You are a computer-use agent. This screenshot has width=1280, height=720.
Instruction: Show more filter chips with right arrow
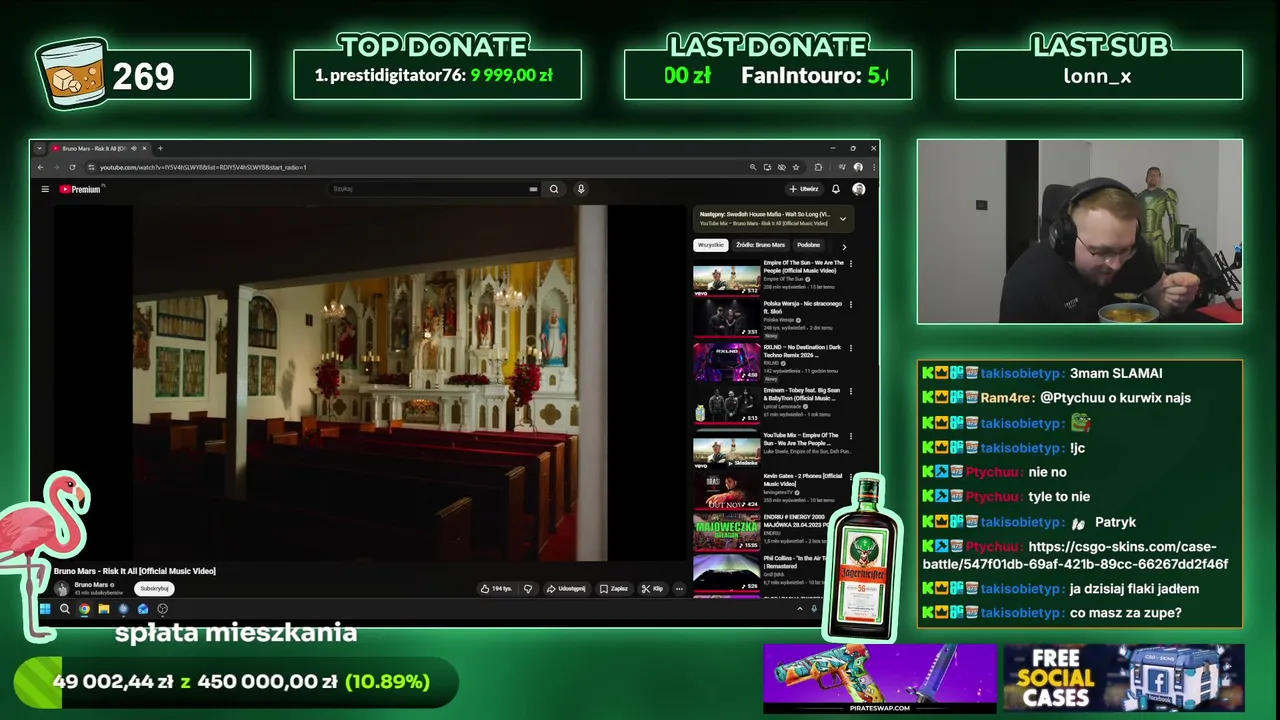pos(844,246)
